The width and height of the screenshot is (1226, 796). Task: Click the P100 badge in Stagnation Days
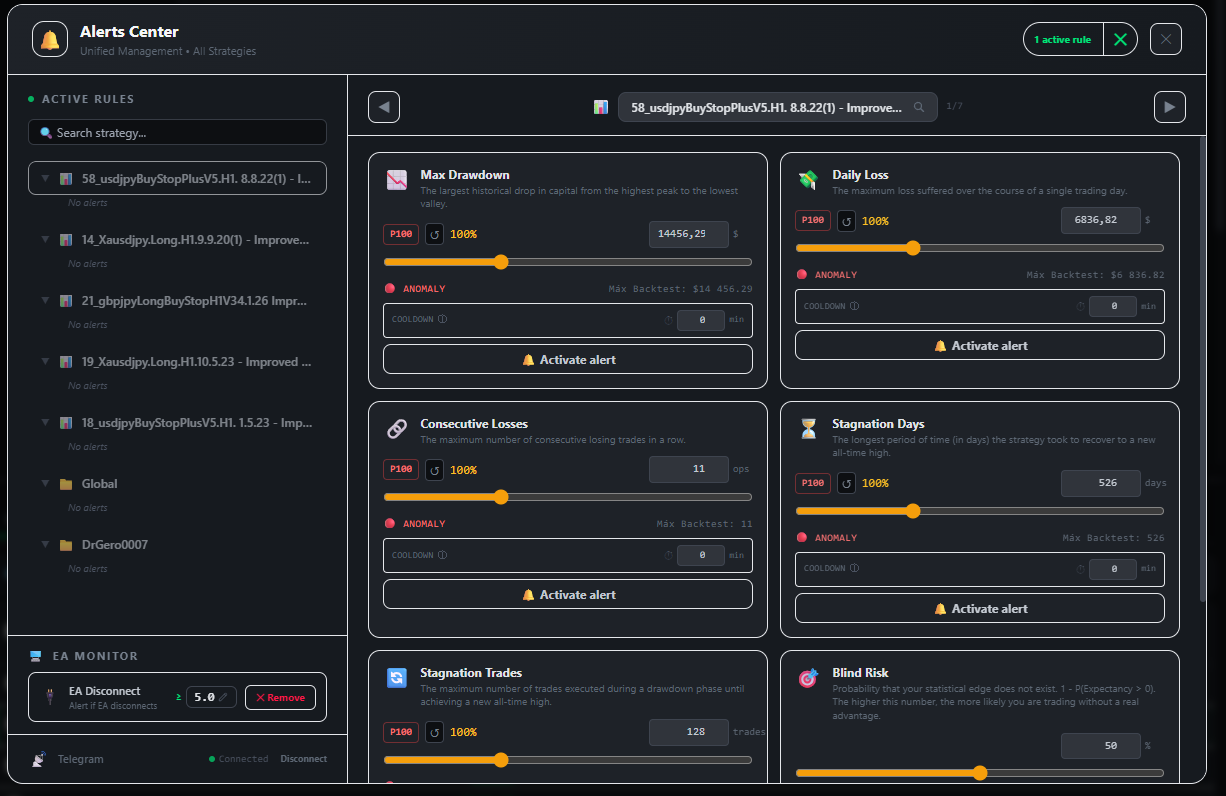point(813,483)
